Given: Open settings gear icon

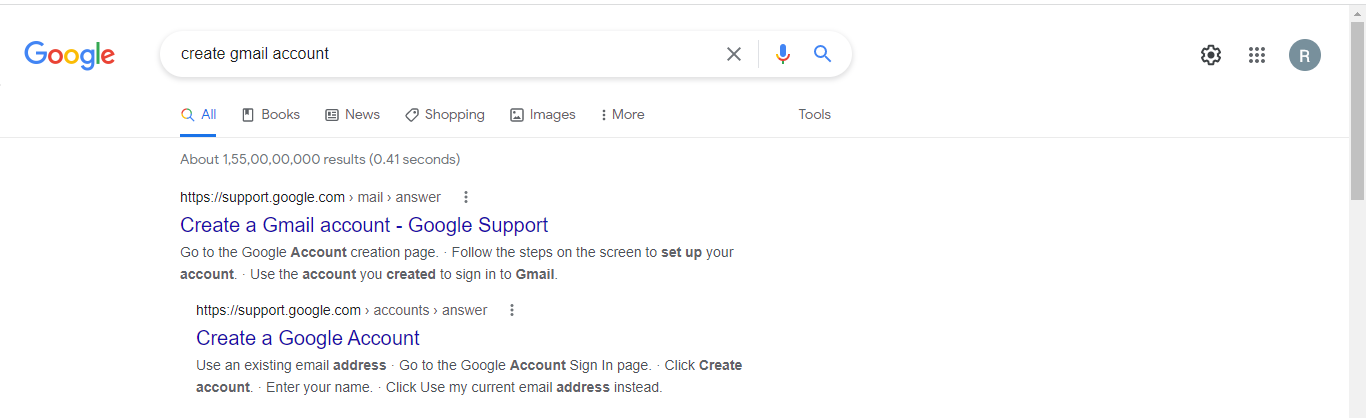Looking at the screenshot, I should point(1211,55).
